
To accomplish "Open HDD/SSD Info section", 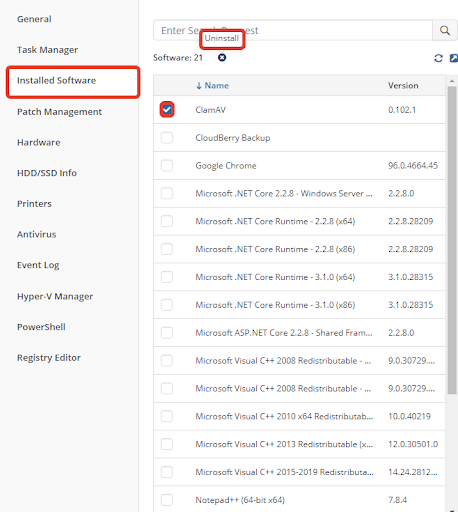I will tap(47, 173).
